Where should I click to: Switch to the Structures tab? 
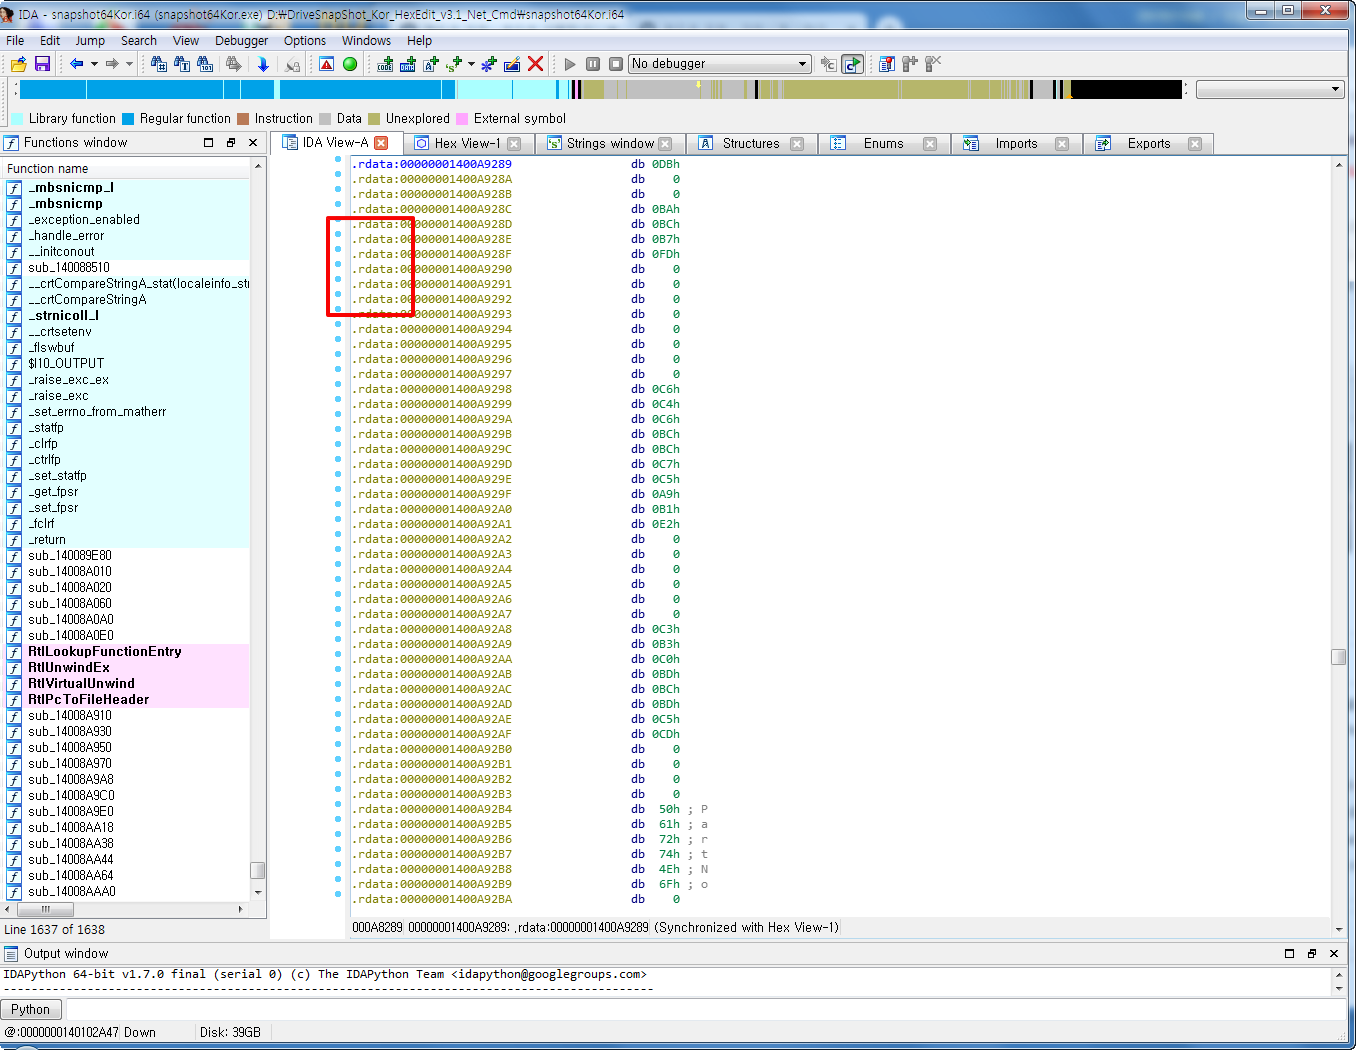[x=751, y=144]
